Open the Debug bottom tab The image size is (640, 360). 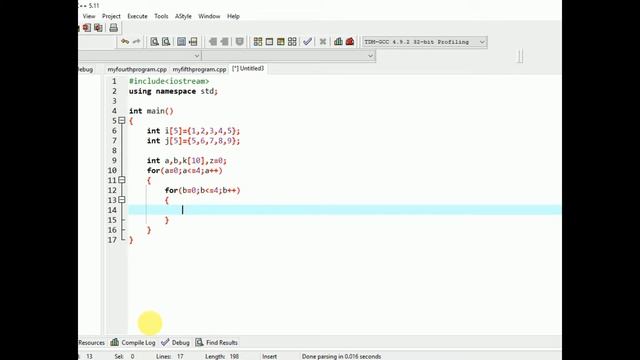pyautogui.click(x=176, y=342)
